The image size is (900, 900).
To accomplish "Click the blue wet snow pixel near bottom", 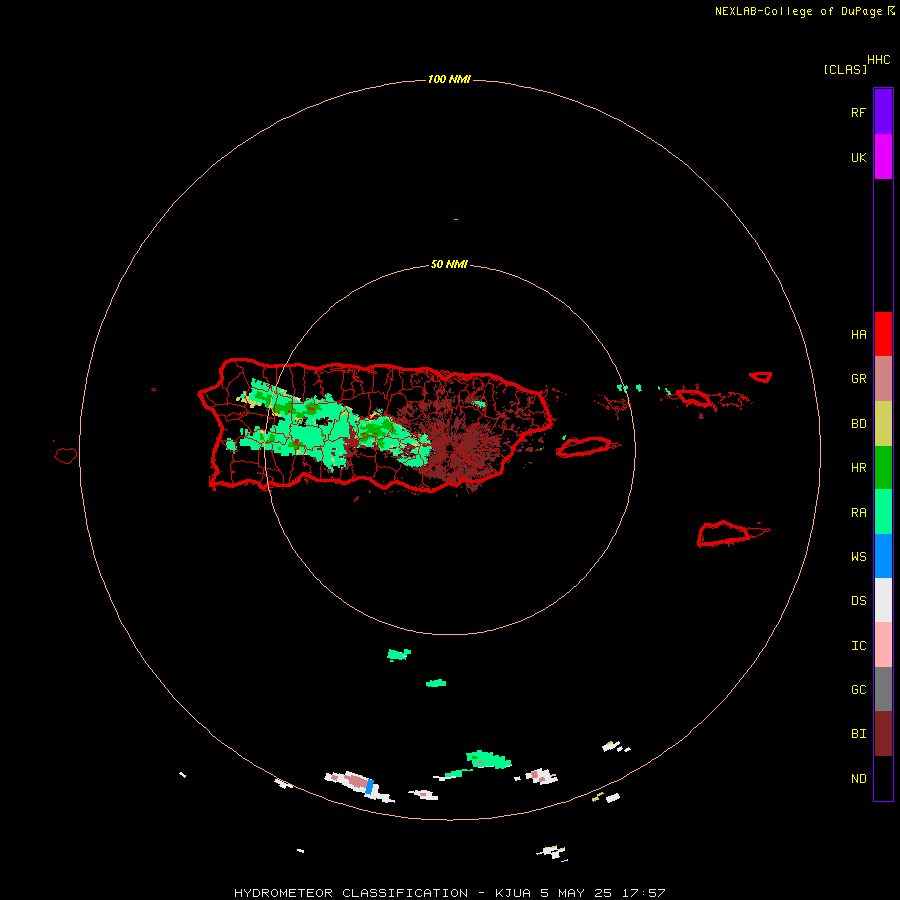I will pyautogui.click(x=370, y=786).
